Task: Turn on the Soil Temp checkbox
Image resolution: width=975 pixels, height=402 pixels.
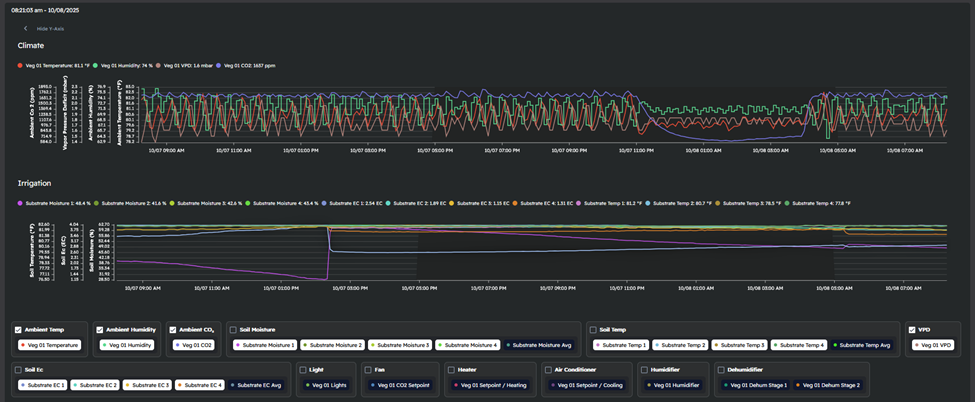Action: coord(593,329)
